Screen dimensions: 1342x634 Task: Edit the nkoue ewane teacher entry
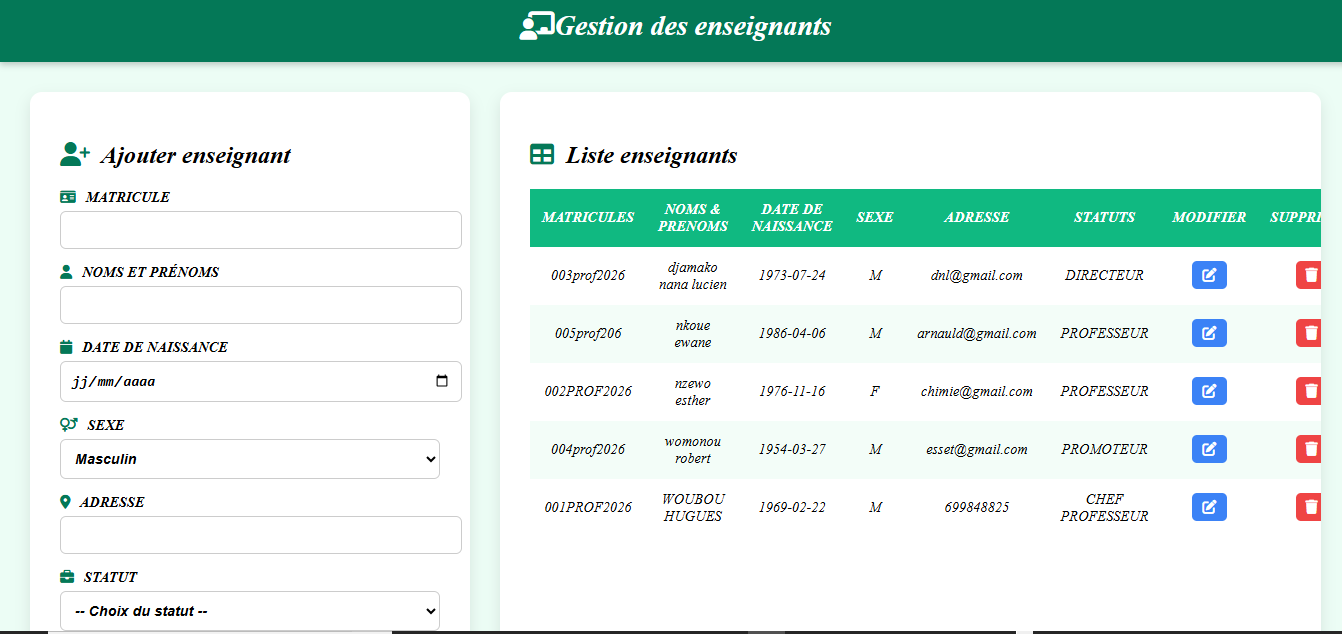click(1209, 333)
